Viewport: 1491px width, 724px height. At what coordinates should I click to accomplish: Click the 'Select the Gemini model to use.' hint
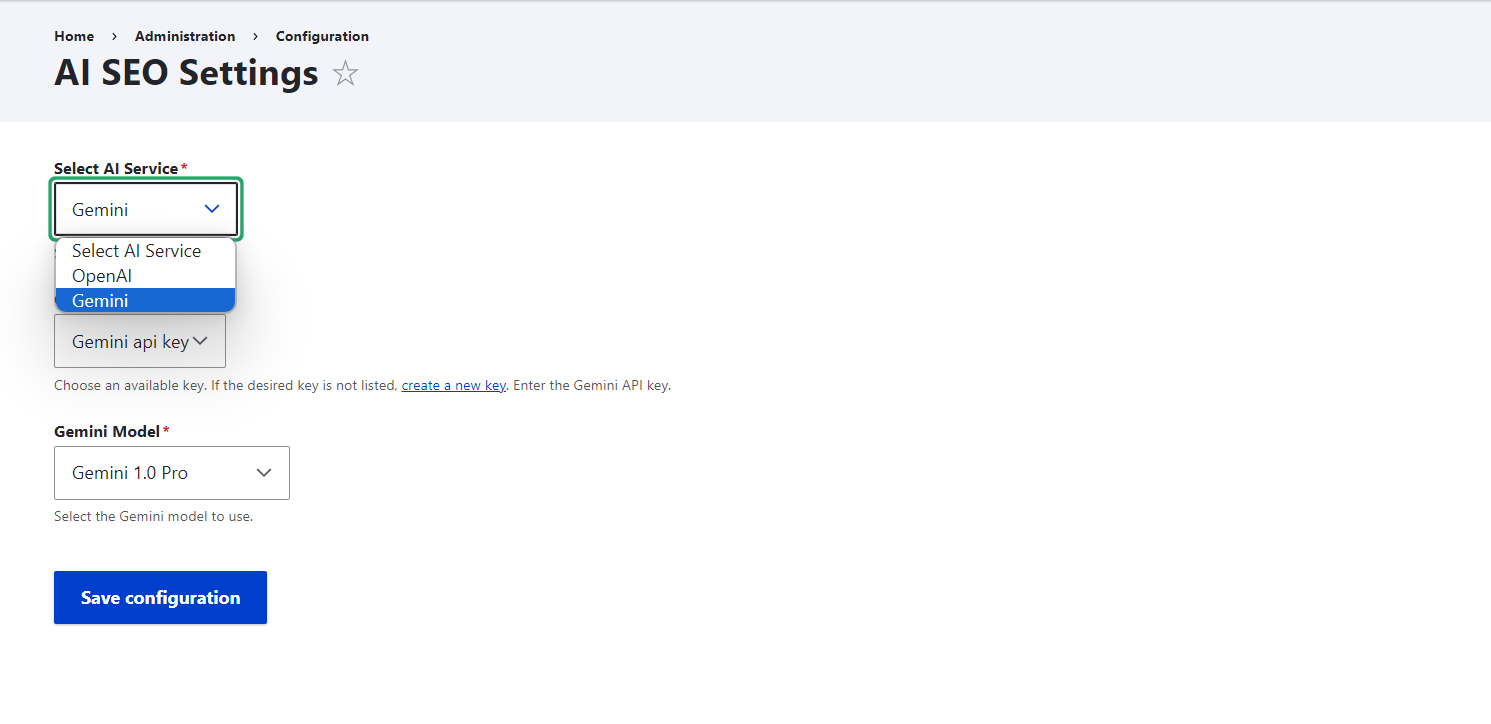[x=153, y=517]
